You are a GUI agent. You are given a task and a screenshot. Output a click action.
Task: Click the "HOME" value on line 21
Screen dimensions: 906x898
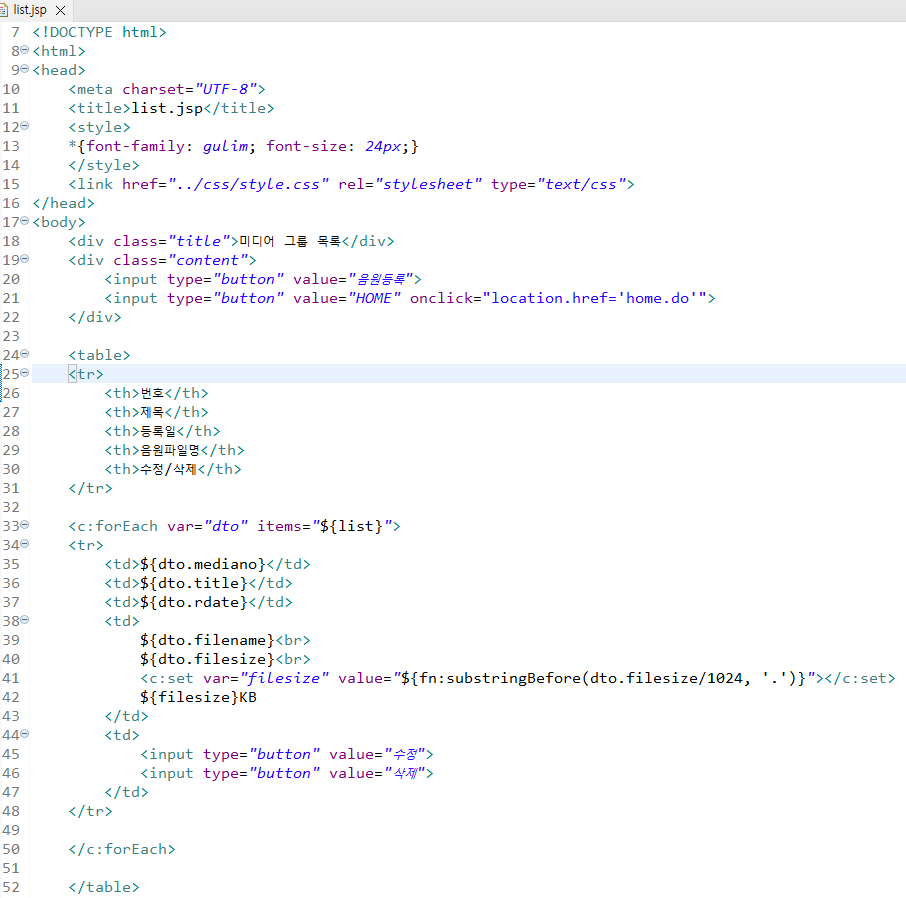pos(373,298)
